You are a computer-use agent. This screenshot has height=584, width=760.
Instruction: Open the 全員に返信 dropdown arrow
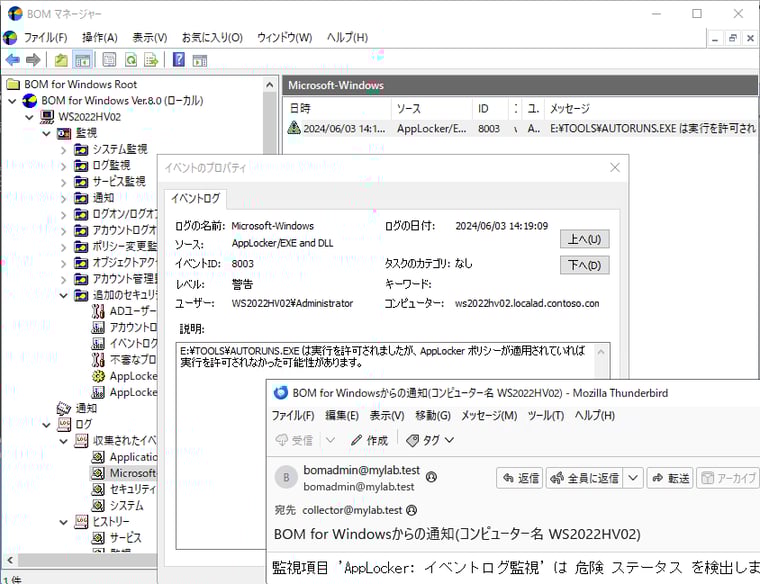[x=633, y=478]
